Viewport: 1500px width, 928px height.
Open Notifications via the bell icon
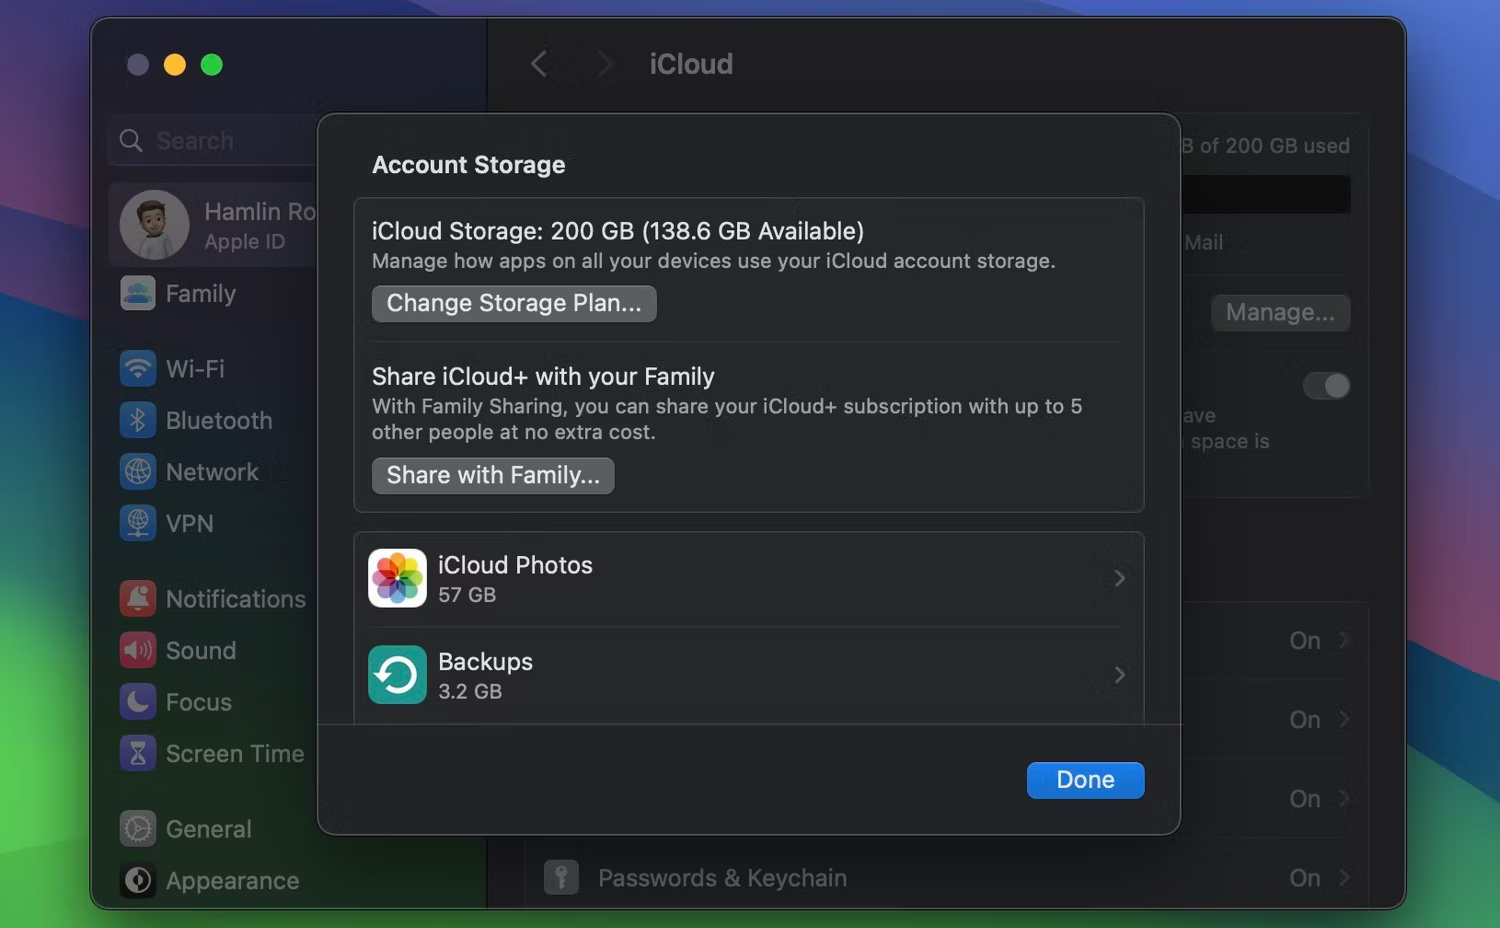tap(137, 598)
